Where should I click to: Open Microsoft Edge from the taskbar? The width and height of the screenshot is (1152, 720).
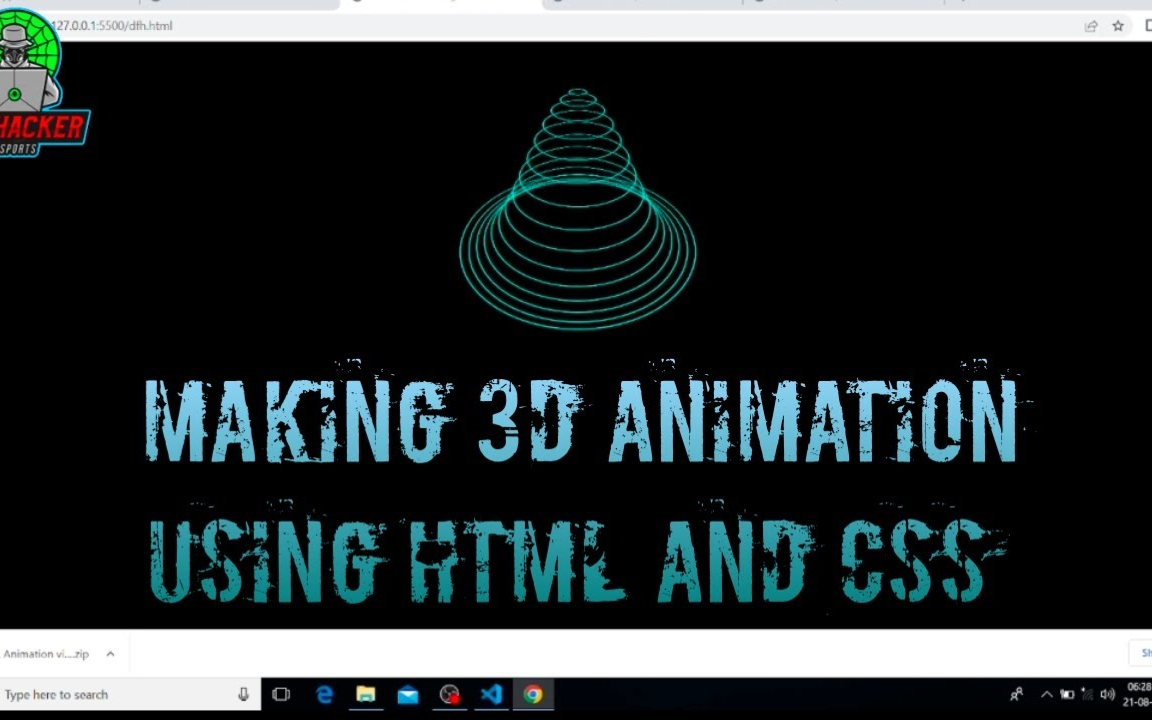click(x=324, y=694)
